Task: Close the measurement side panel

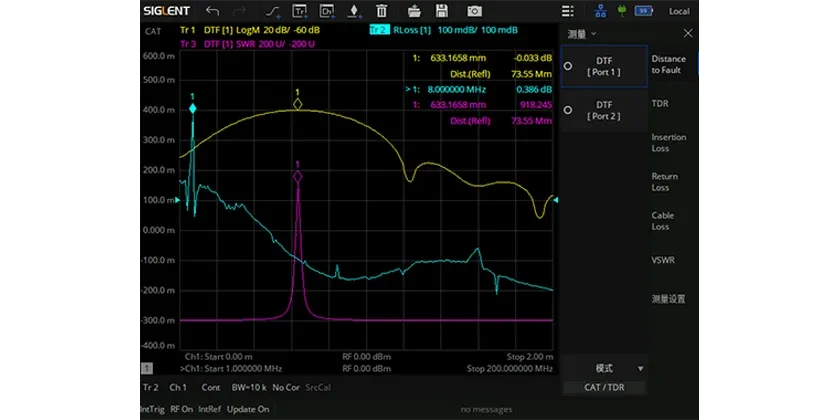Action: click(x=688, y=34)
